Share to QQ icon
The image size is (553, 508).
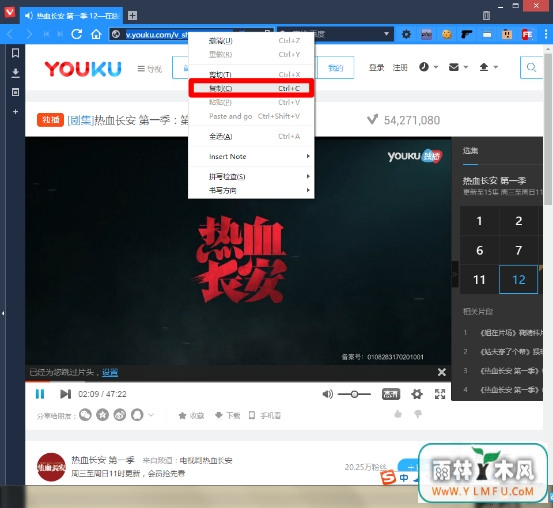pos(137,415)
